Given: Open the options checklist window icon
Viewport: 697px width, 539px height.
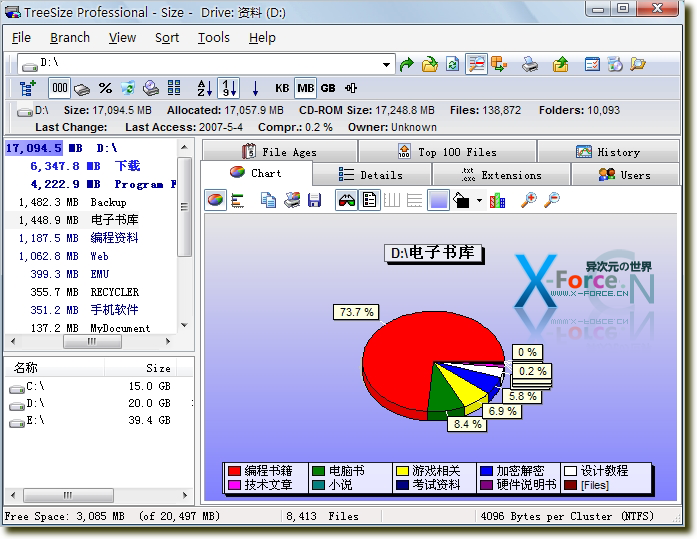Looking at the screenshot, I should 592,65.
